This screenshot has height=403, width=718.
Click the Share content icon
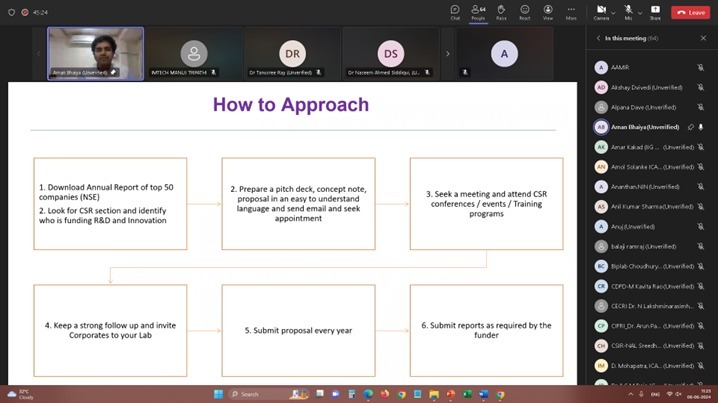point(655,11)
